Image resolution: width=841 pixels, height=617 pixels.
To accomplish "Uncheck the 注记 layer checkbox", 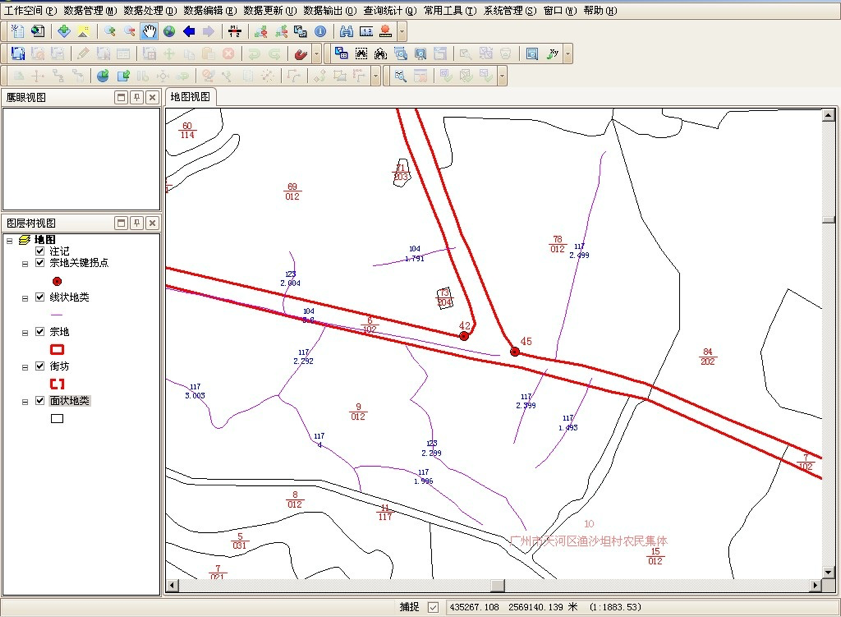I will [40, 252].
